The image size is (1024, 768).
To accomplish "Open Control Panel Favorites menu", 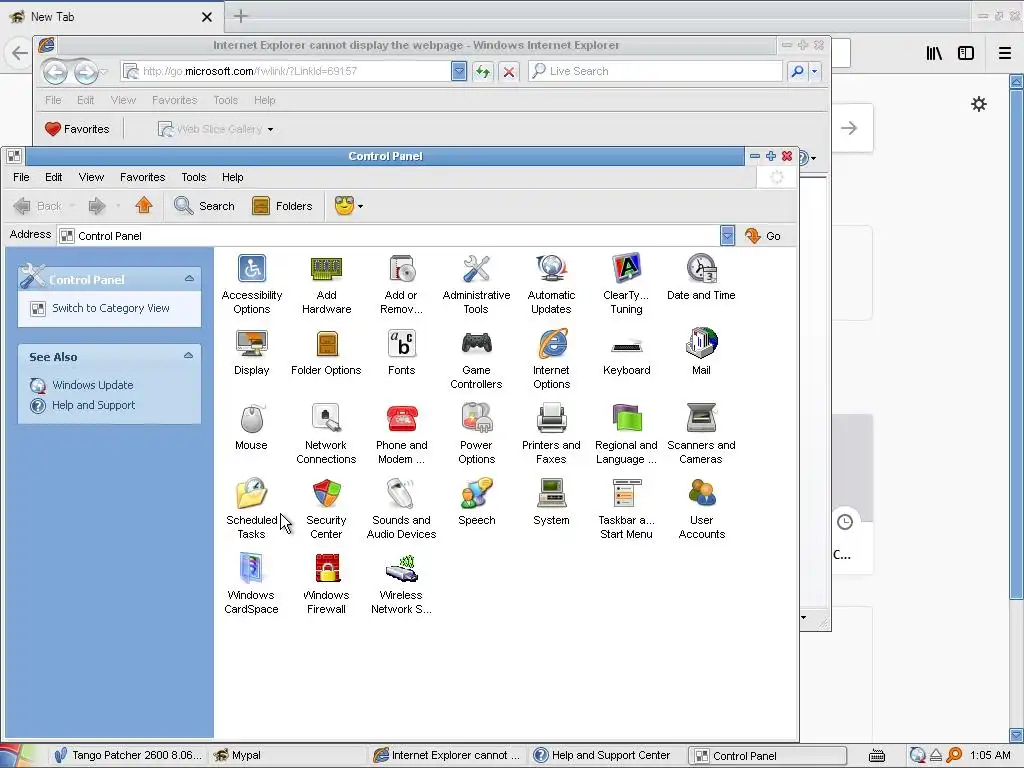I will pos(142,177).
